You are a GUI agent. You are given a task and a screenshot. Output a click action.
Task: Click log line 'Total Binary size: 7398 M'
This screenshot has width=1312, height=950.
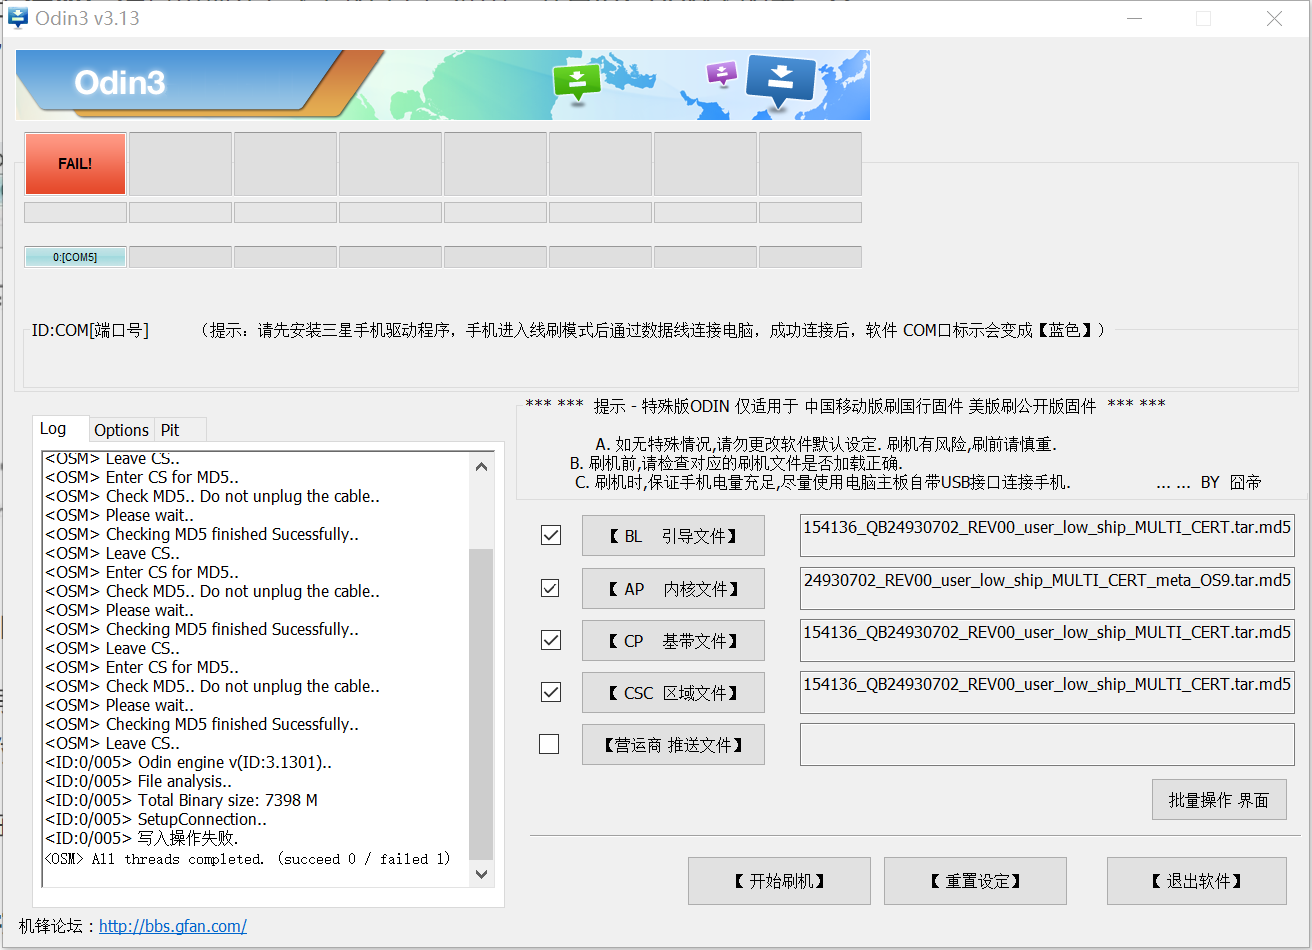click(x=182, y=800)
